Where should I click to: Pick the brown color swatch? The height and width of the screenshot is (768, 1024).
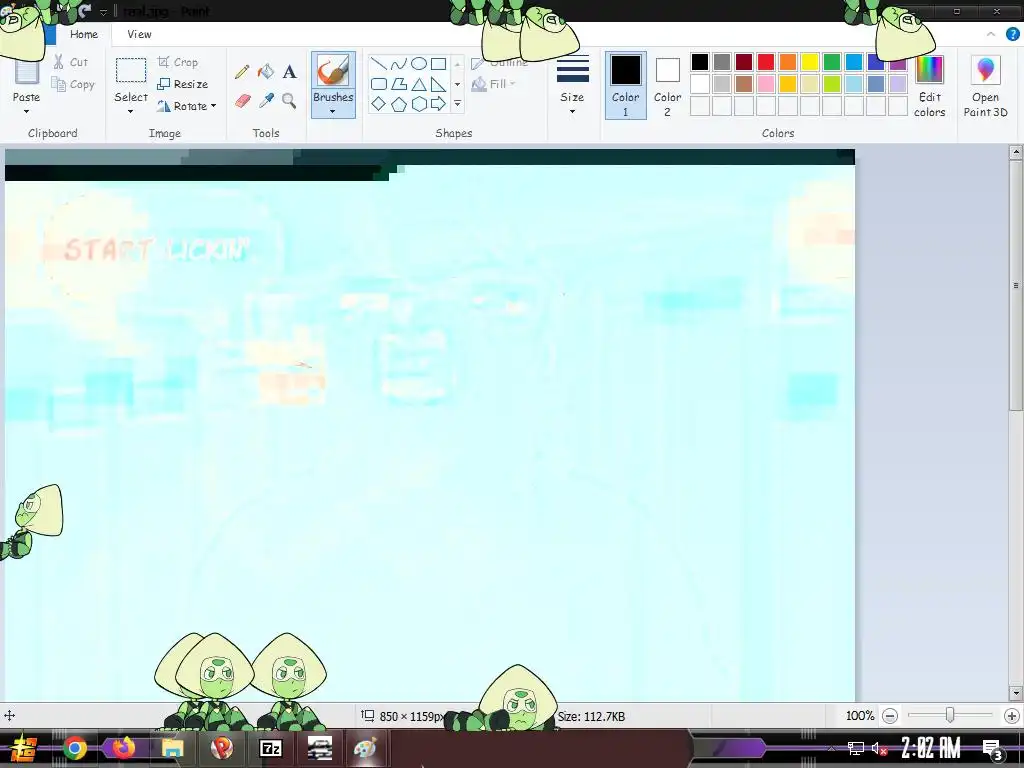click(x=744, y=84)
